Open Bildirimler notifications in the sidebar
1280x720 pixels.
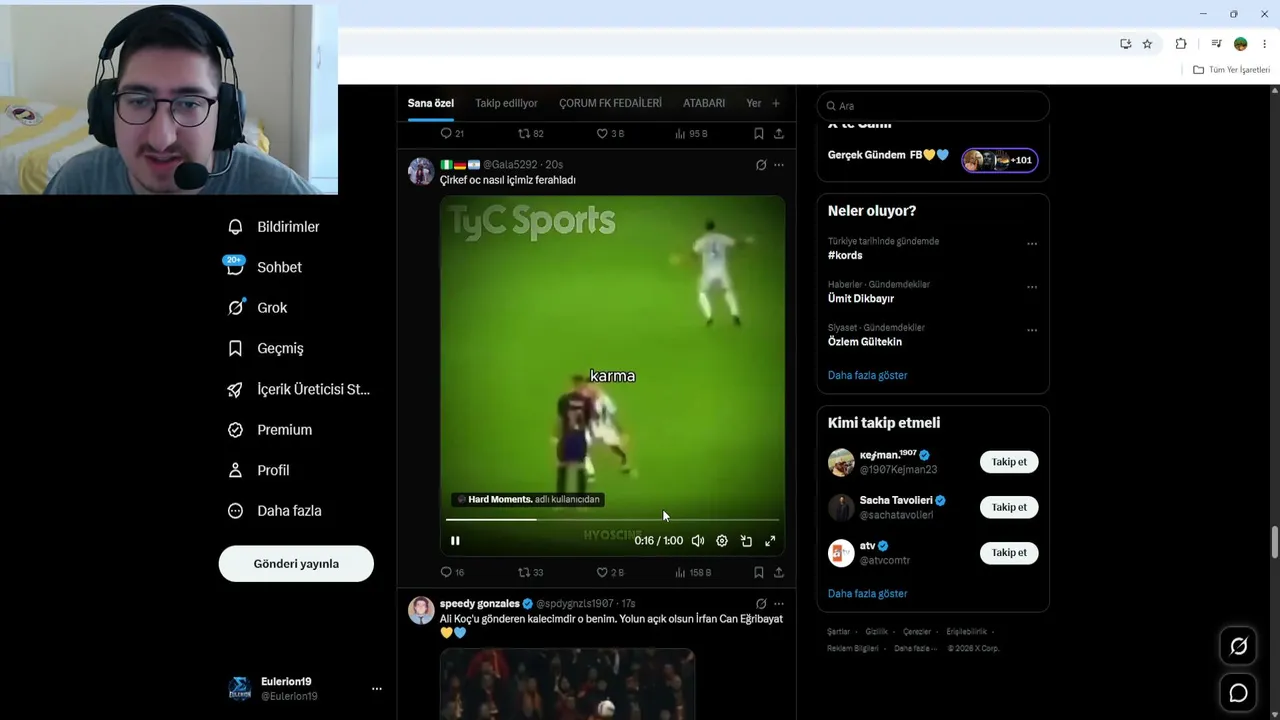[274, 227]
